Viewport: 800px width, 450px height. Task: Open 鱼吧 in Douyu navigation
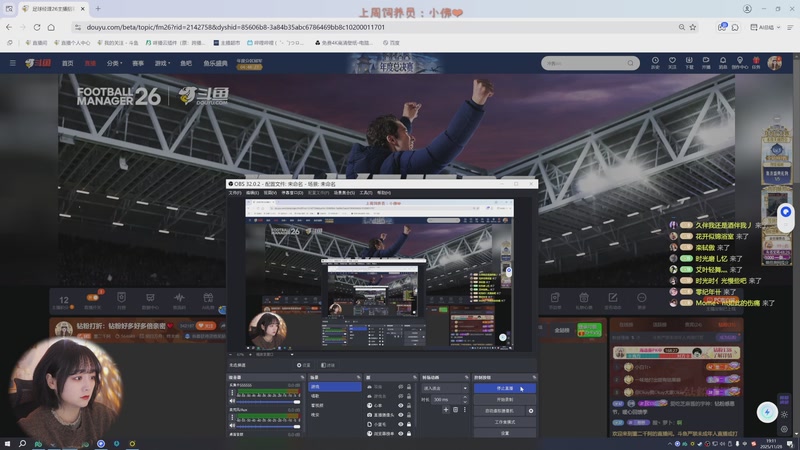(x=186, y=63)
